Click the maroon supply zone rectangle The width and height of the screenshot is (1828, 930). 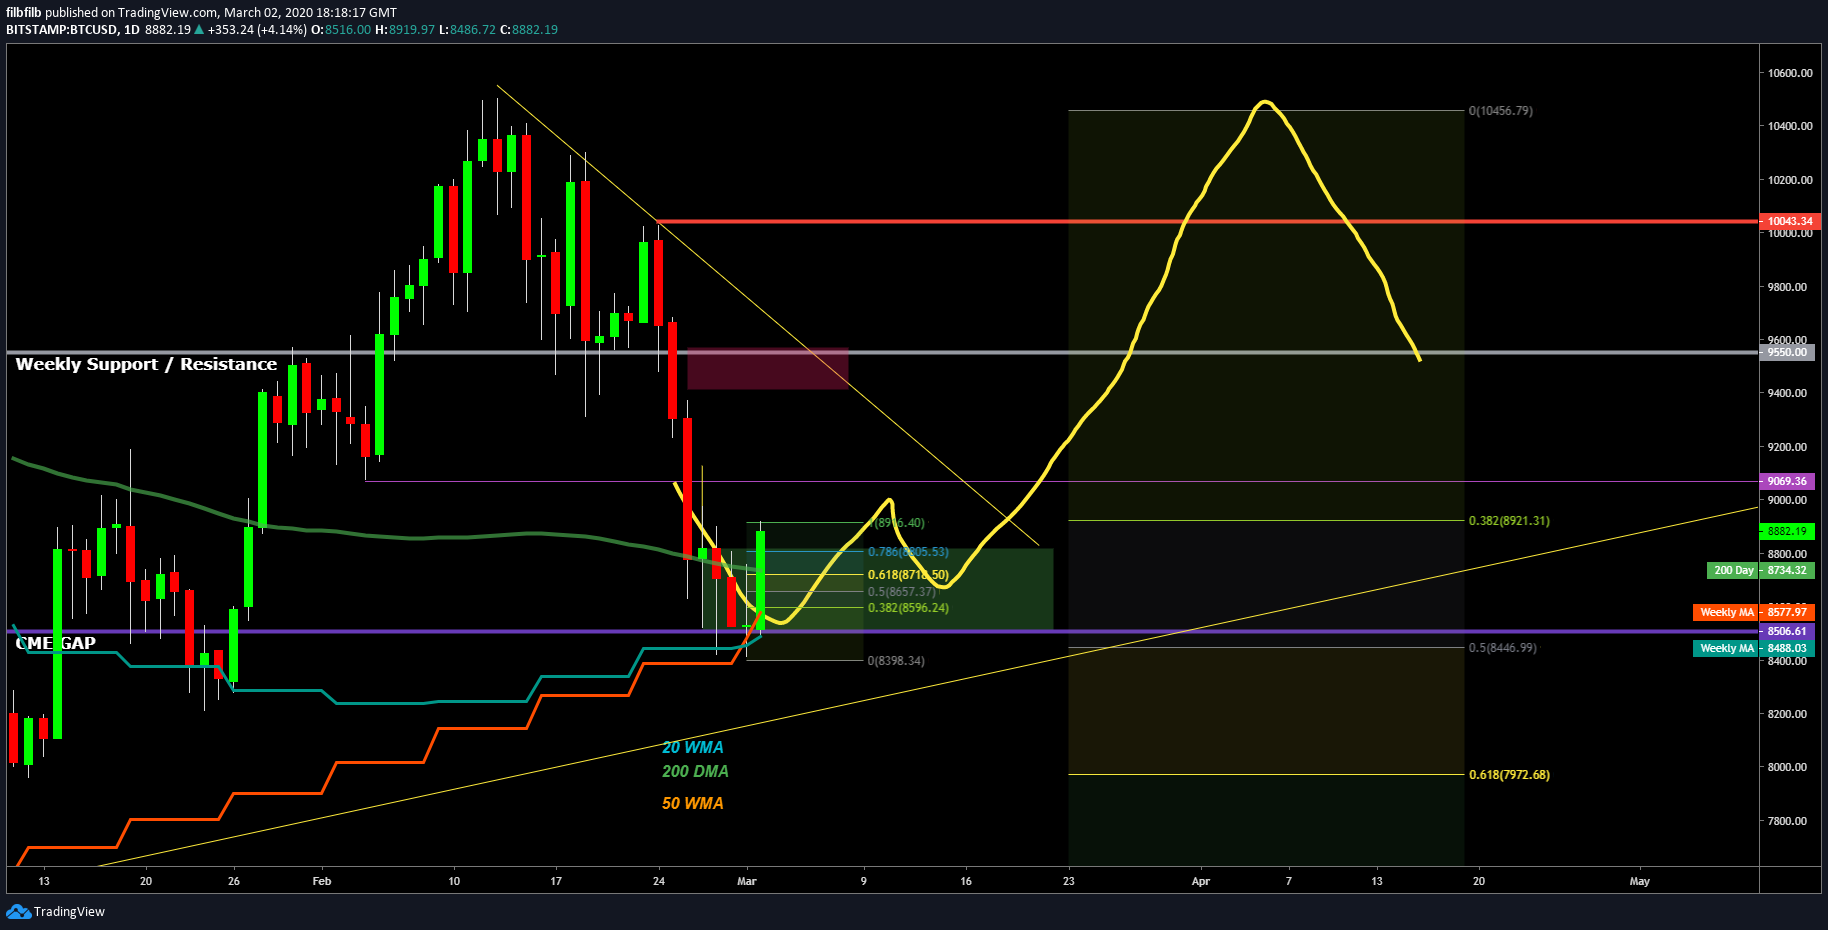tap(767, 368)
